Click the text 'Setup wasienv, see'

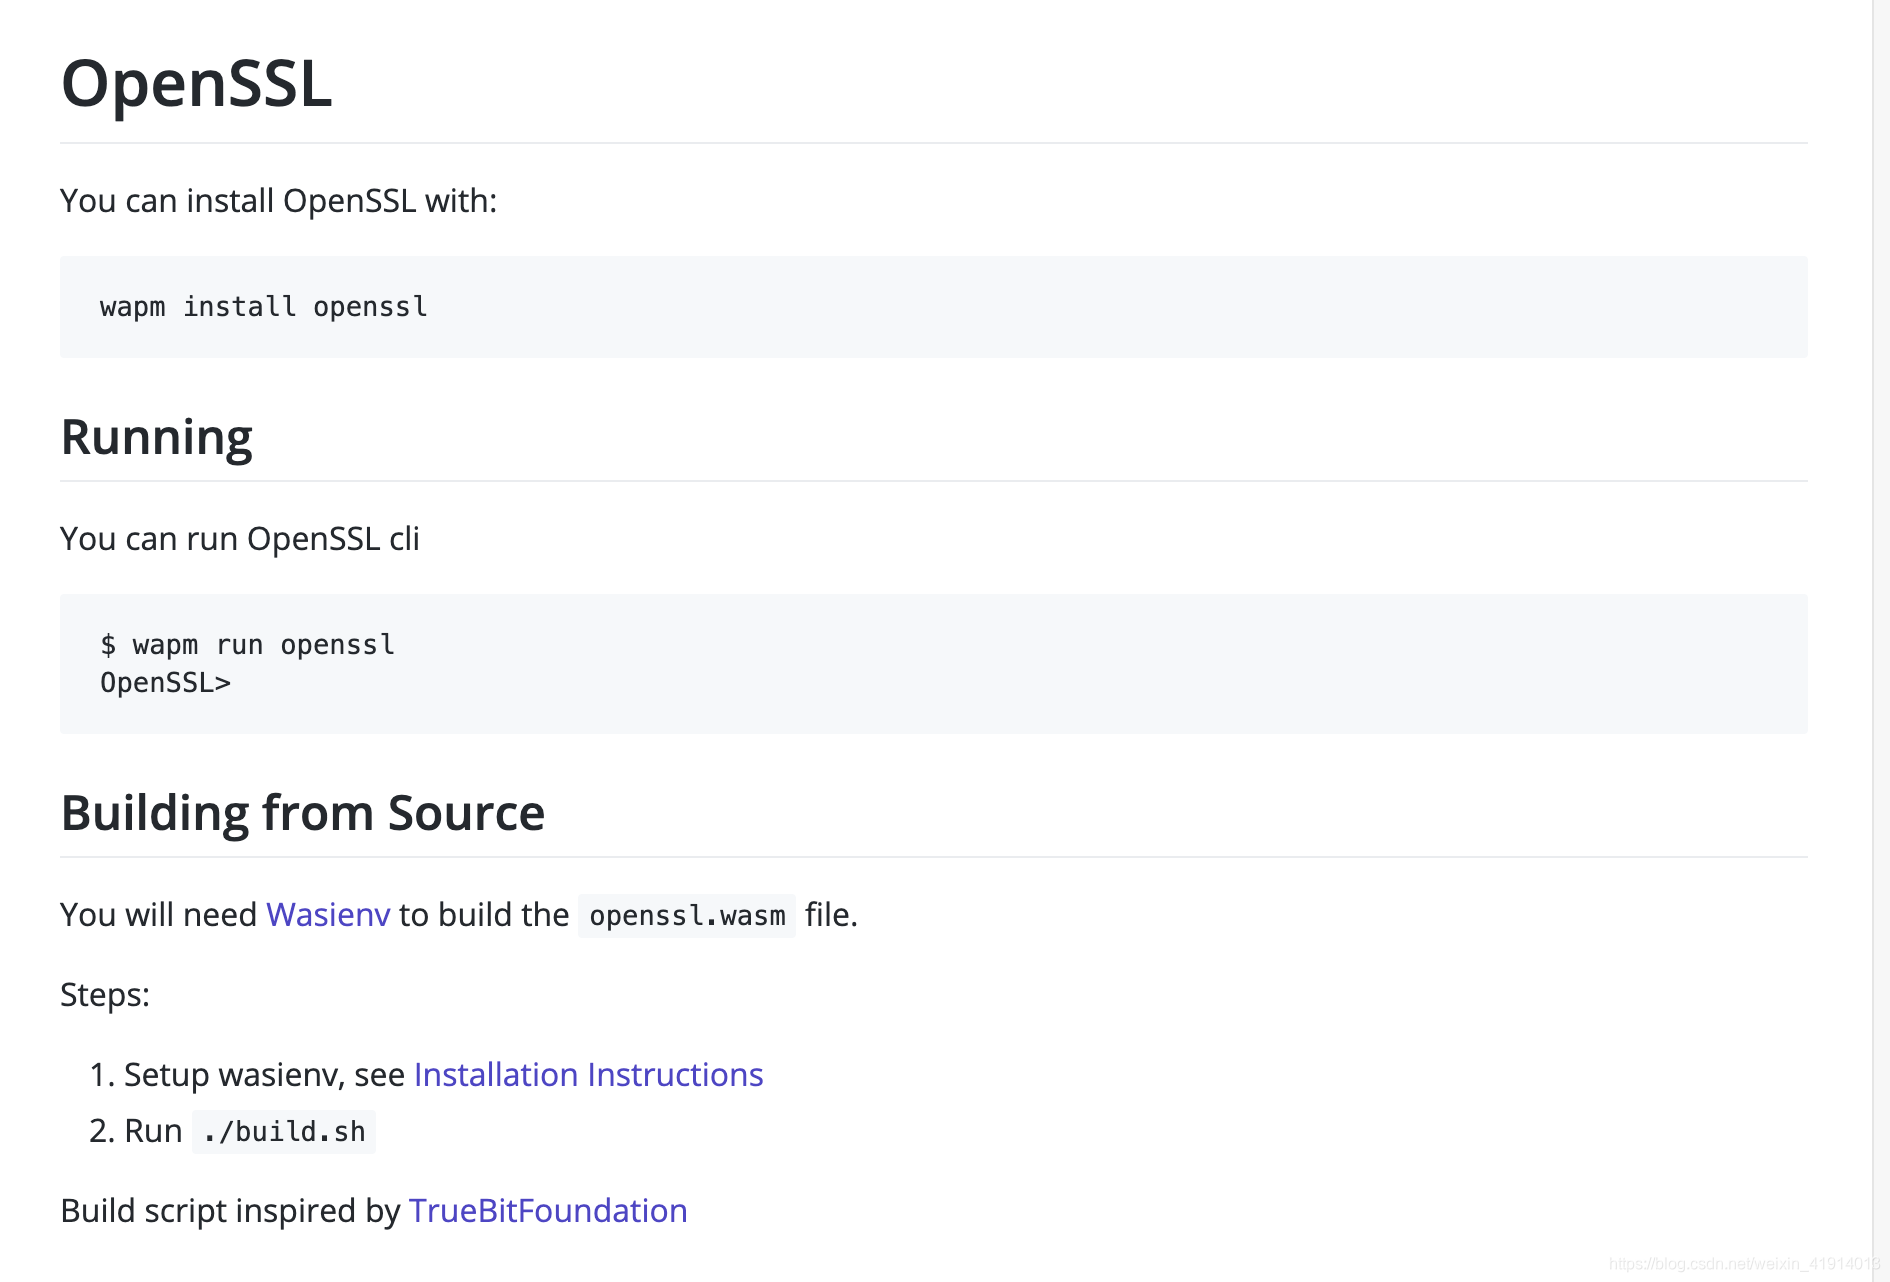point(264,1074)
